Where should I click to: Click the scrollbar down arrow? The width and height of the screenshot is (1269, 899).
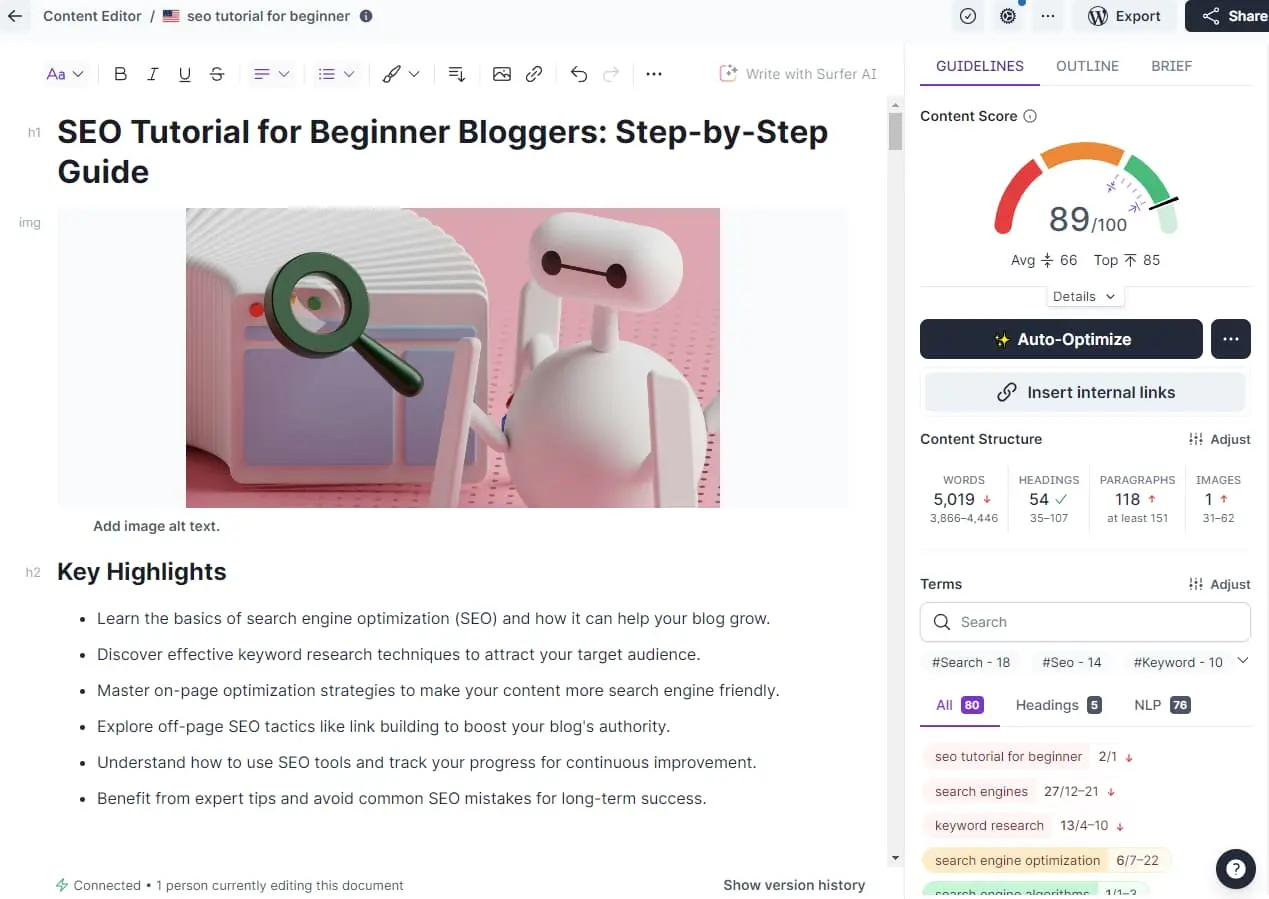(x=895, y=858)
